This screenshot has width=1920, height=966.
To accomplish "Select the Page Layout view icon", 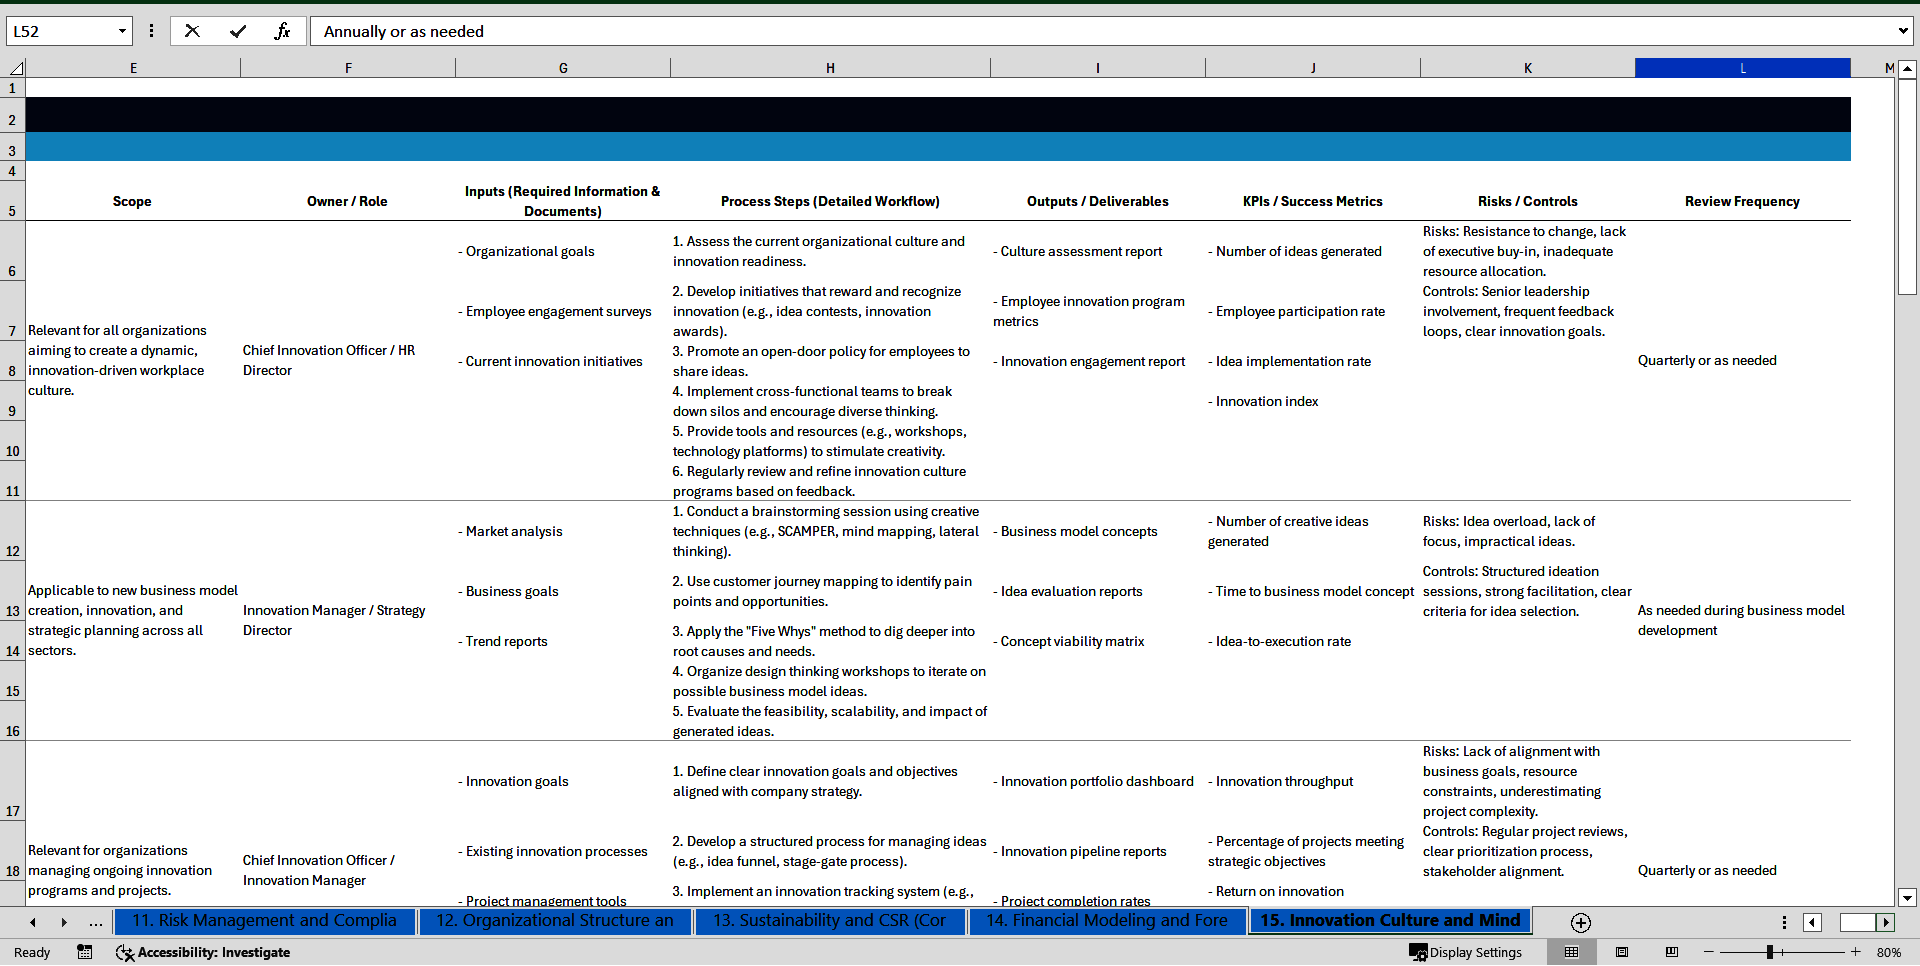I will click(1622, 952).
